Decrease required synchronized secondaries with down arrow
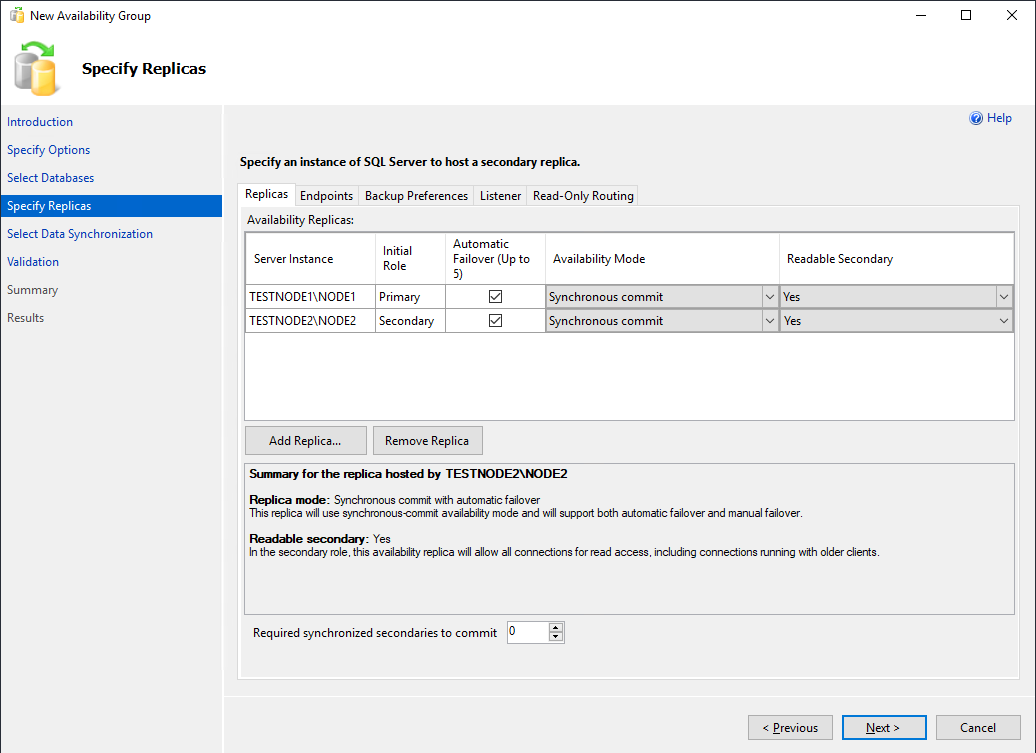1036x753 pixels. click(x=556, y=637)
